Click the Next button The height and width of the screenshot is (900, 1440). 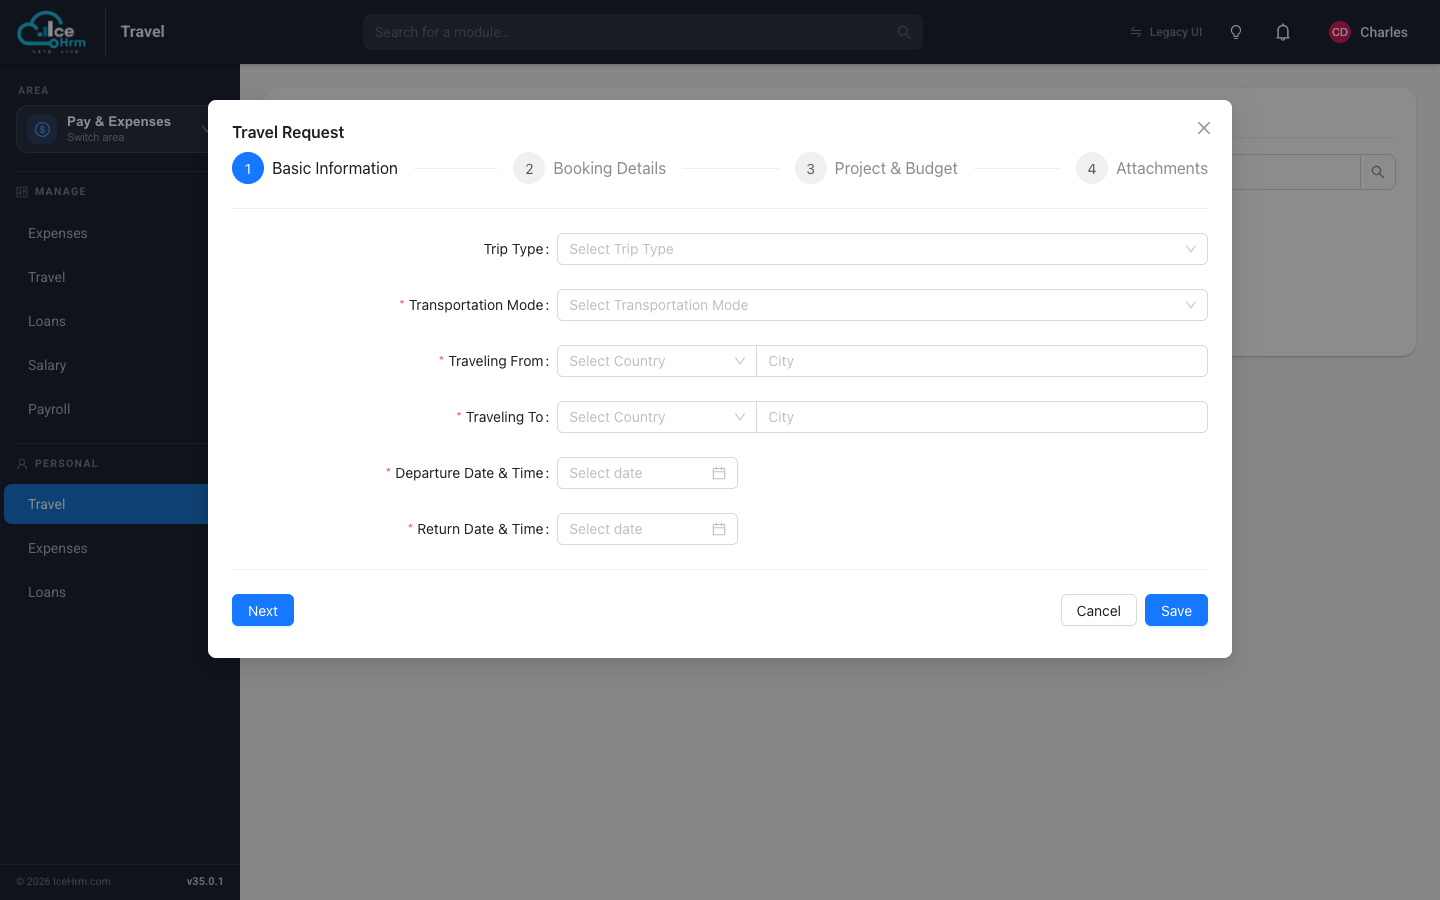coord(263,610)
